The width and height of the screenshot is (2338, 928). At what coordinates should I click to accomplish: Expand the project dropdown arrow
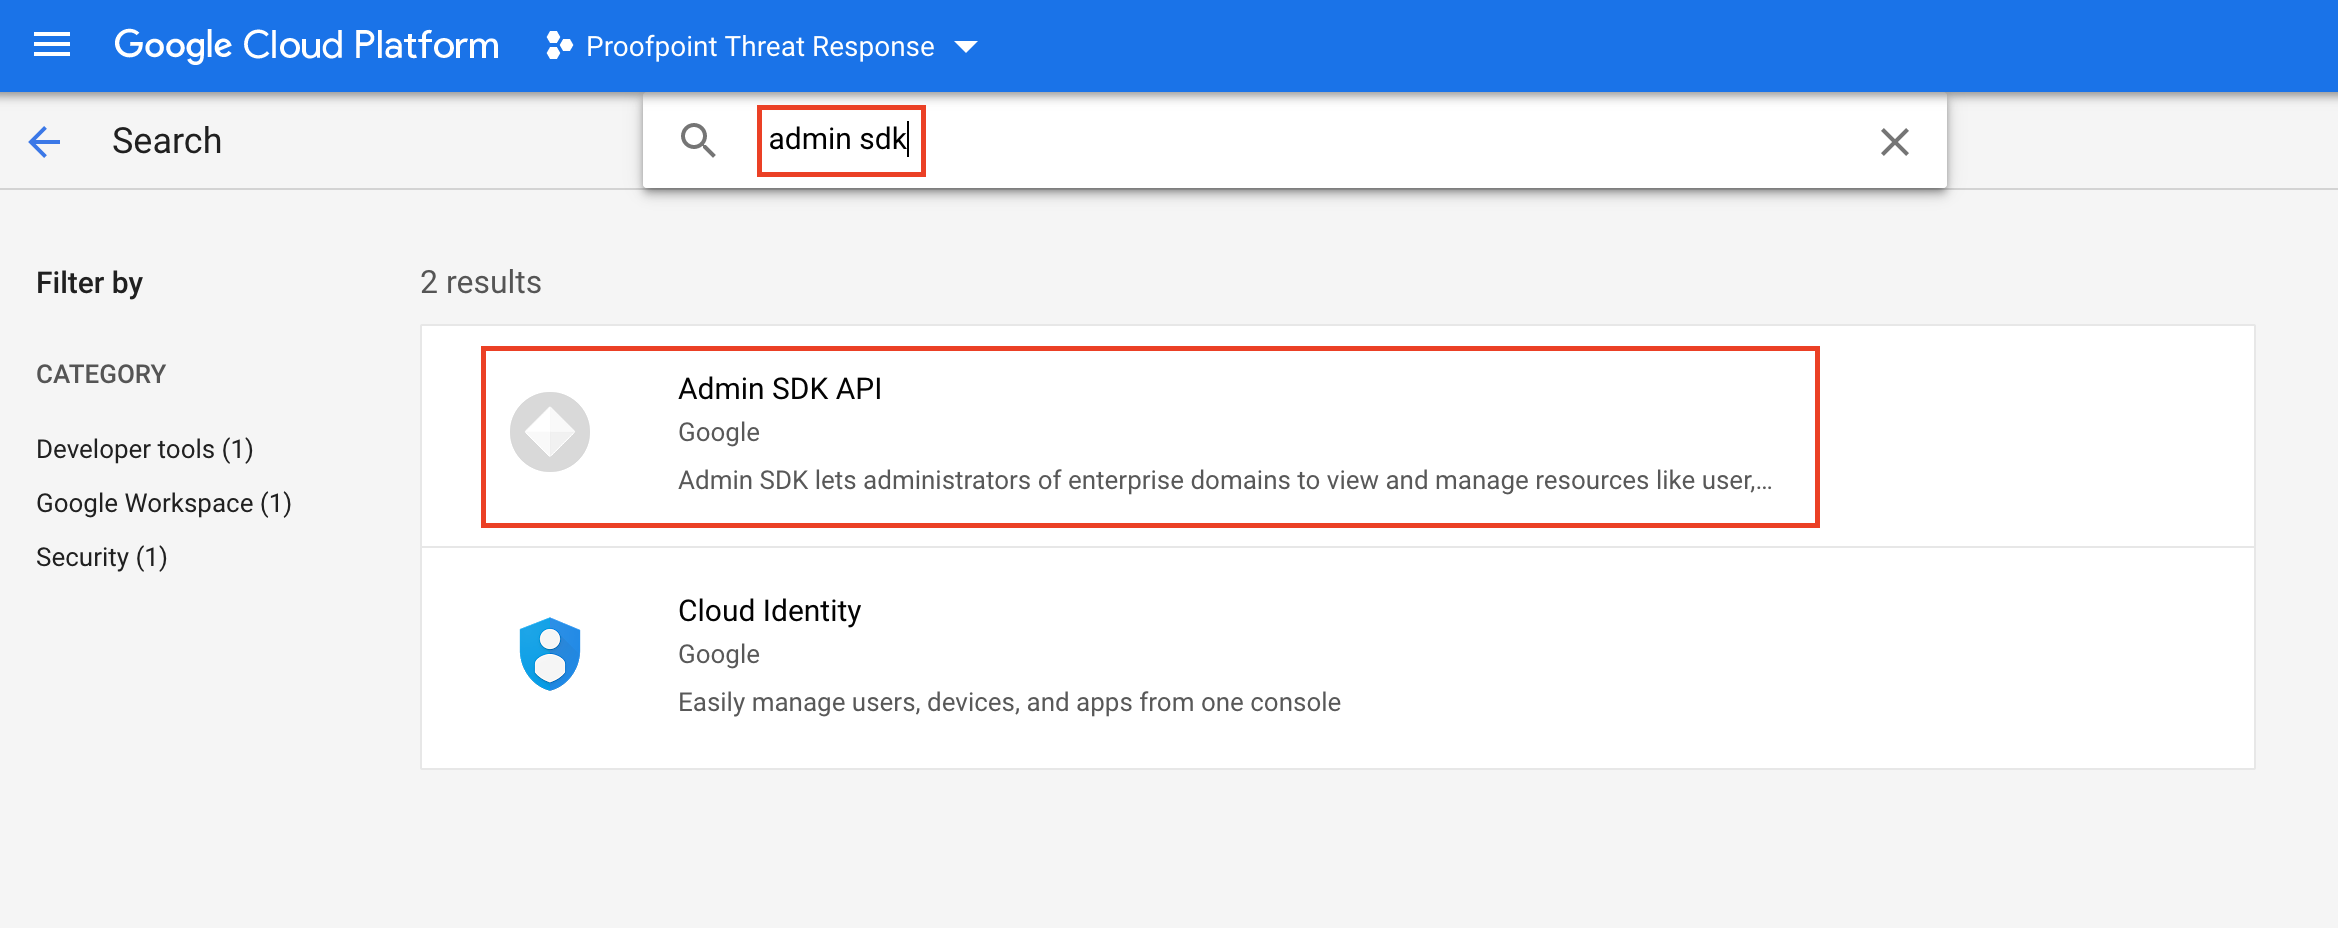(966, 47)
